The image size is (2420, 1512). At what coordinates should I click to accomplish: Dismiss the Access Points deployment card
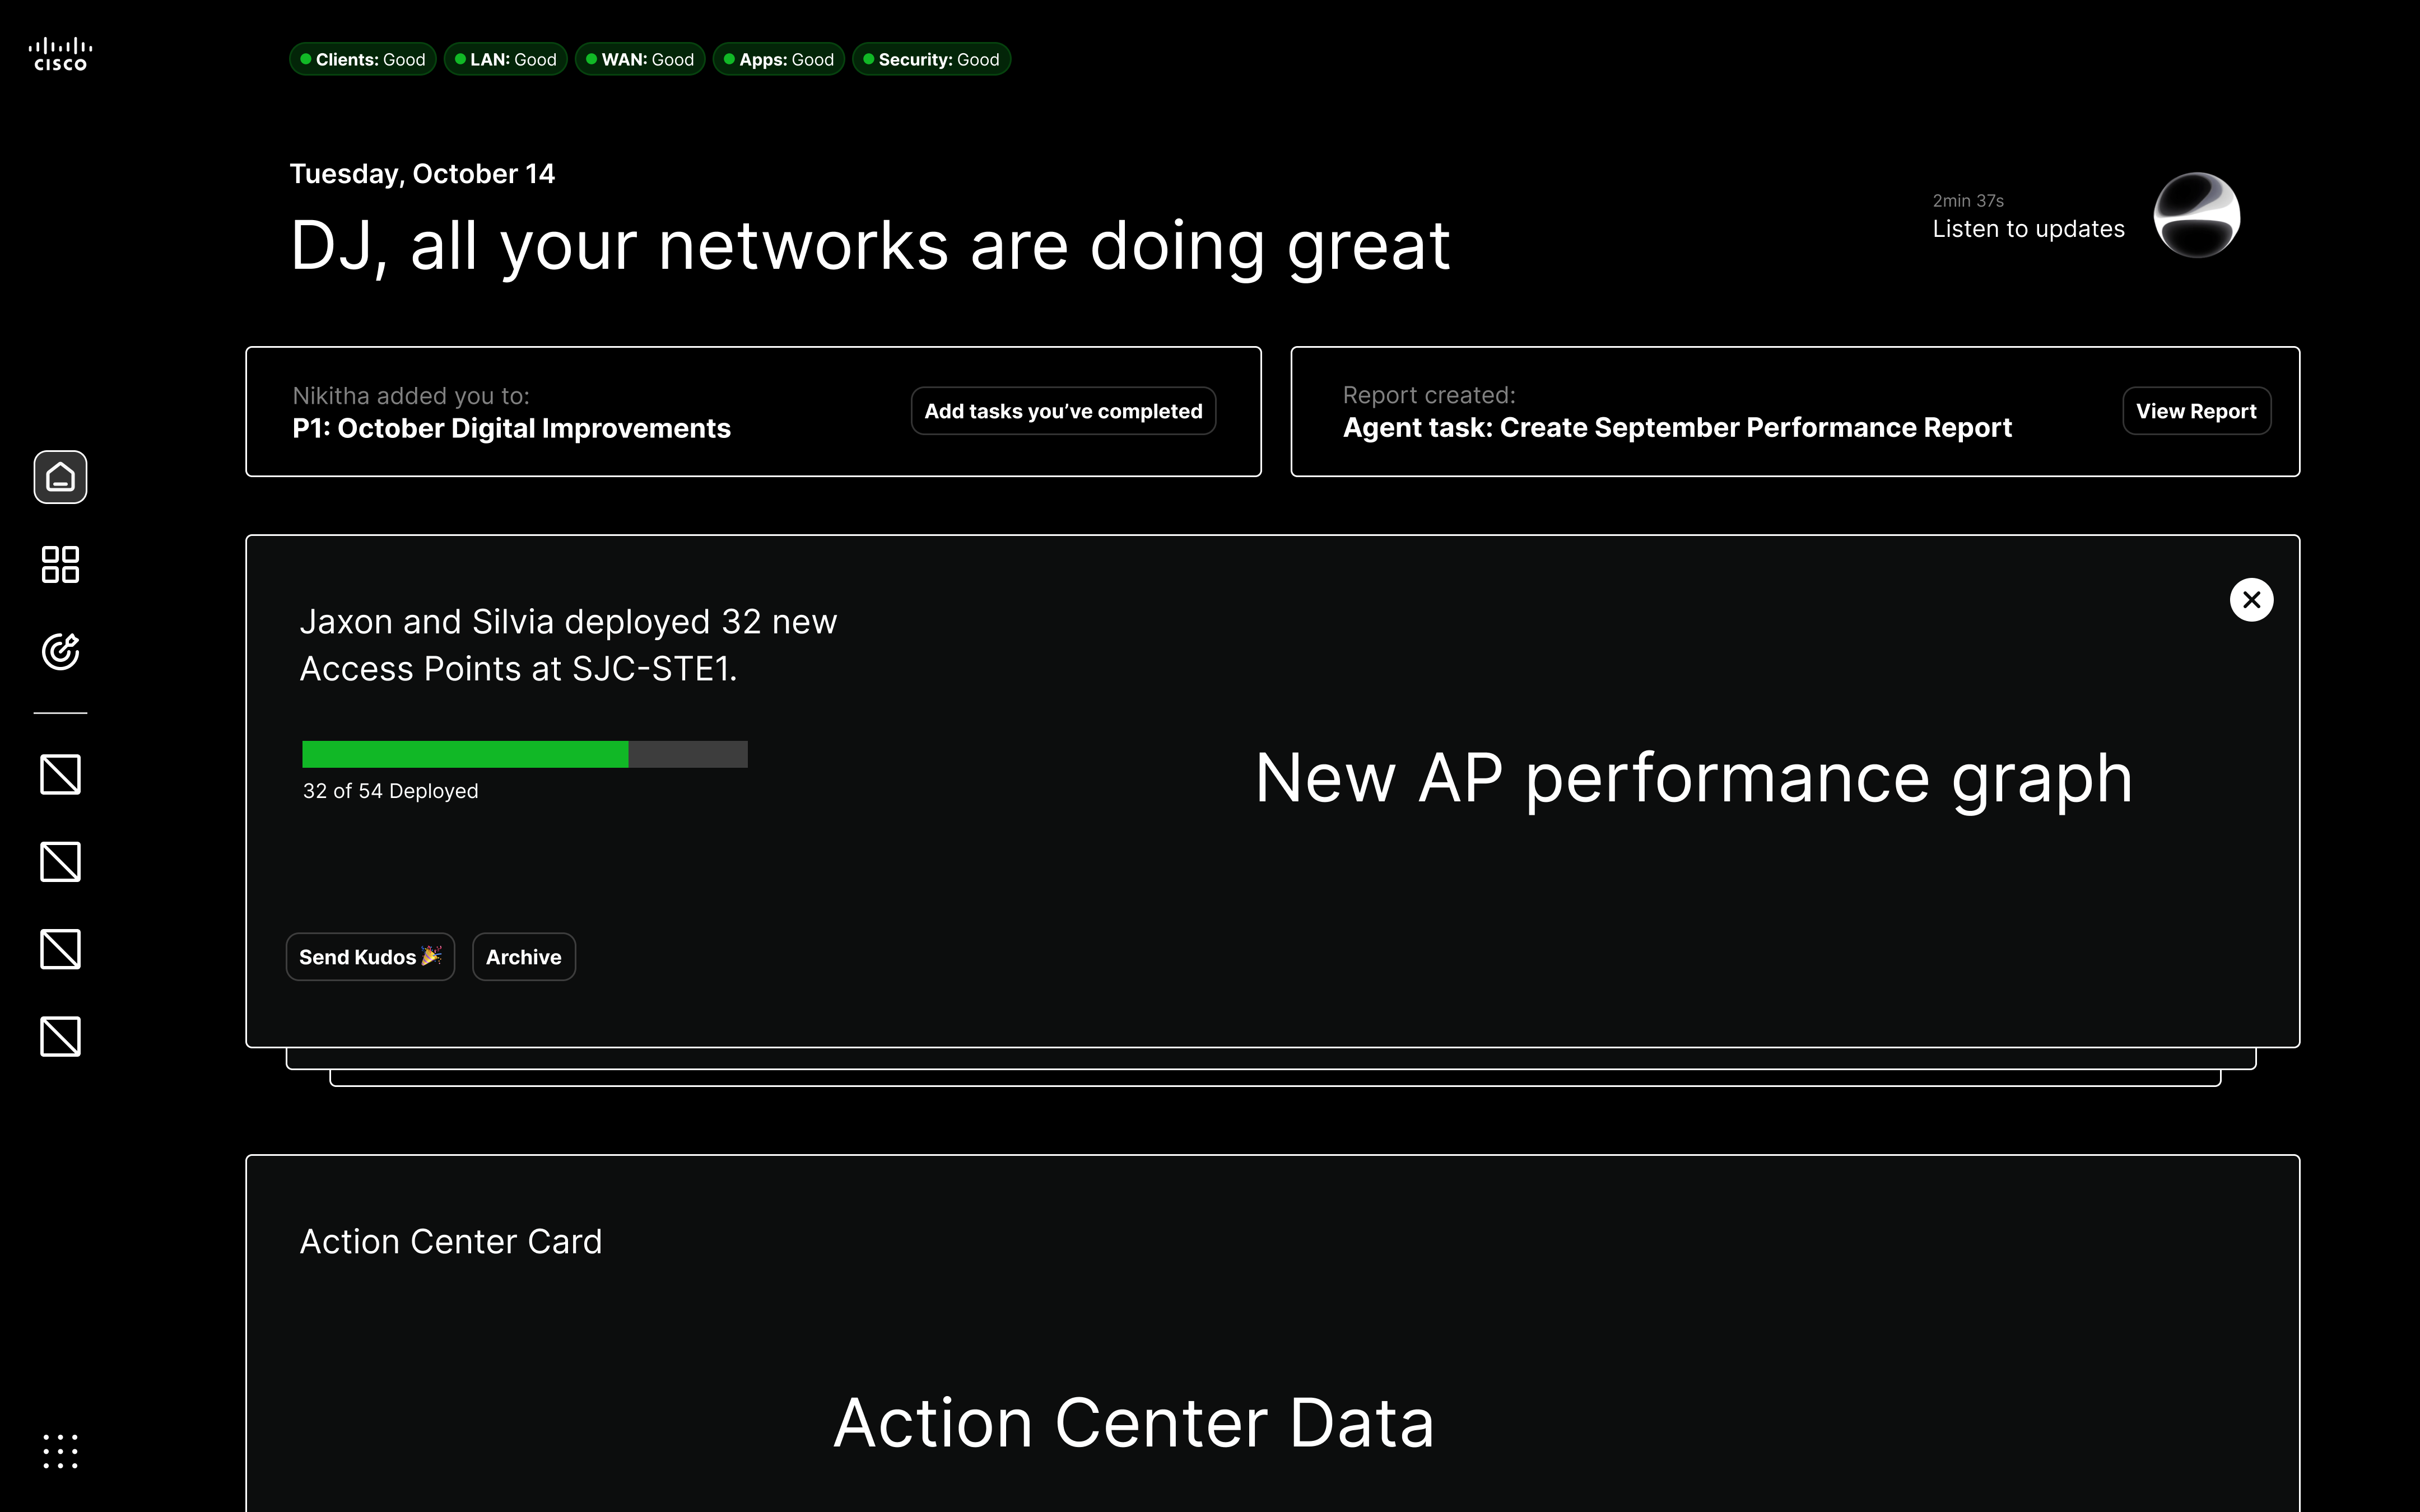click(x=2251, y=600)
